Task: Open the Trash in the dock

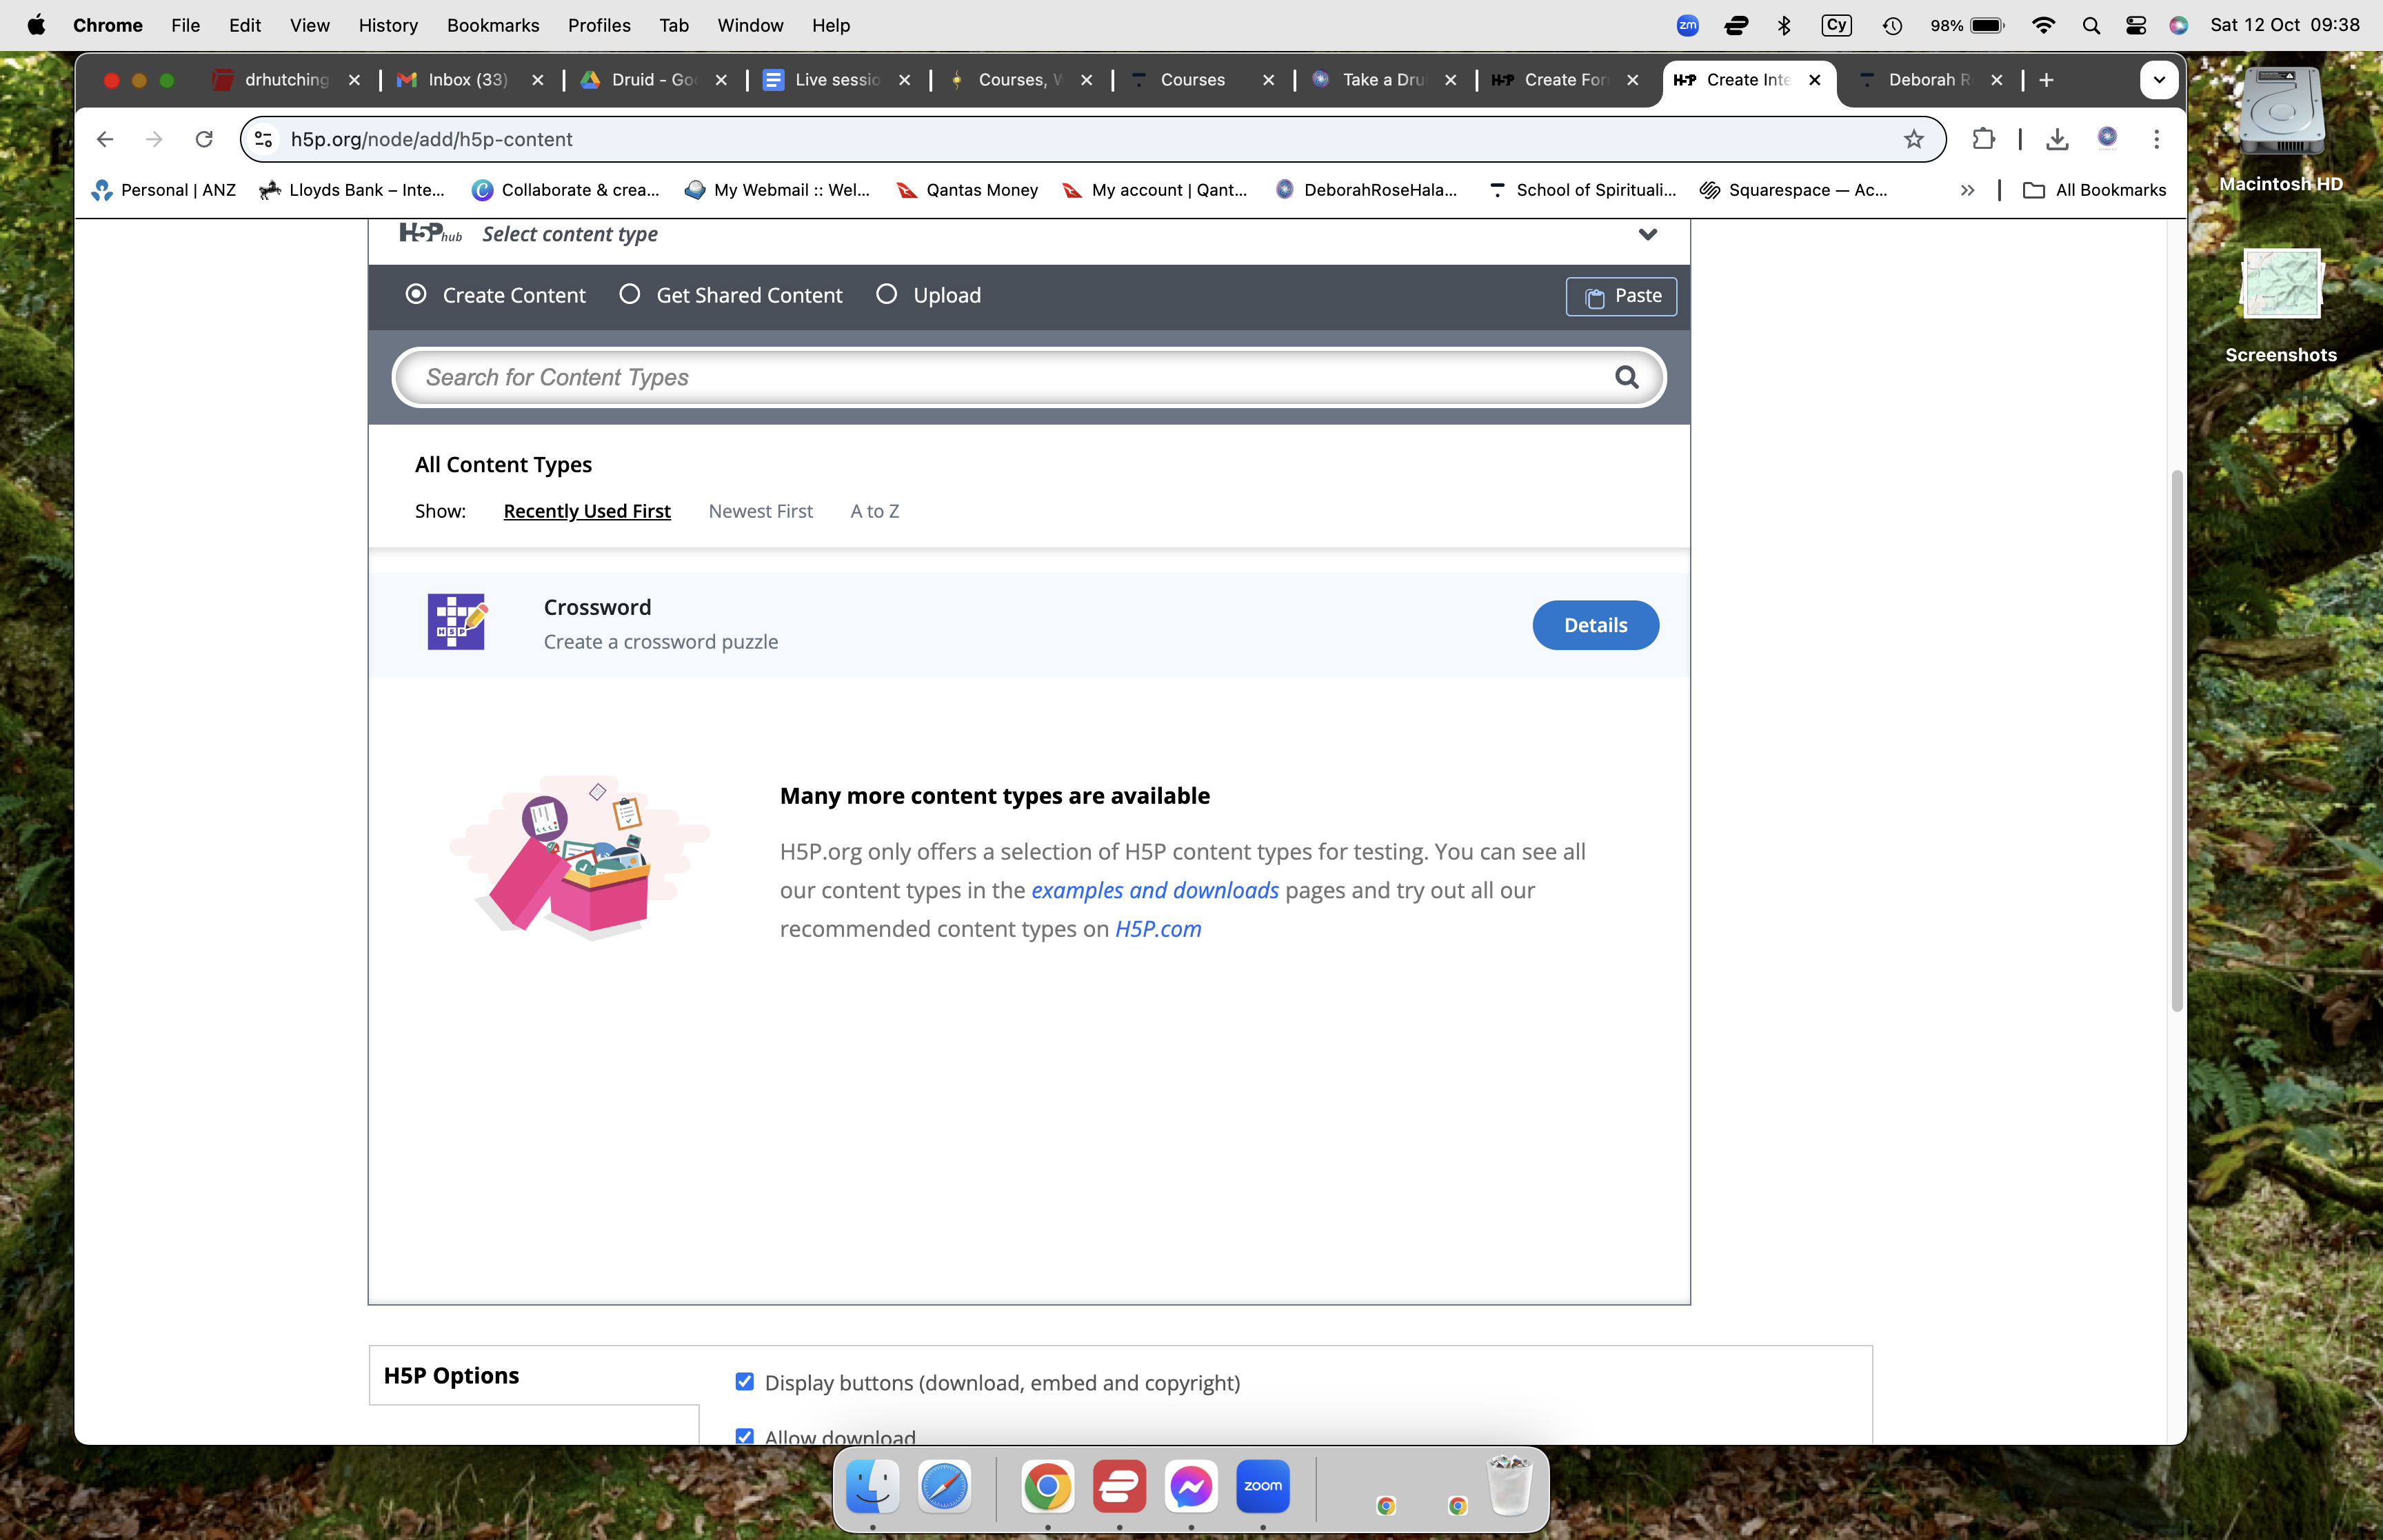Action: 1509,1487
